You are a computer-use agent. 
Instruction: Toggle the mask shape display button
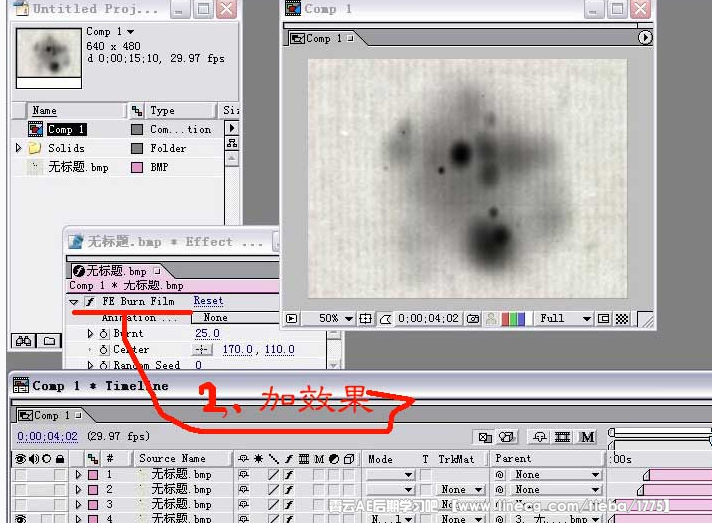(386, 319)
